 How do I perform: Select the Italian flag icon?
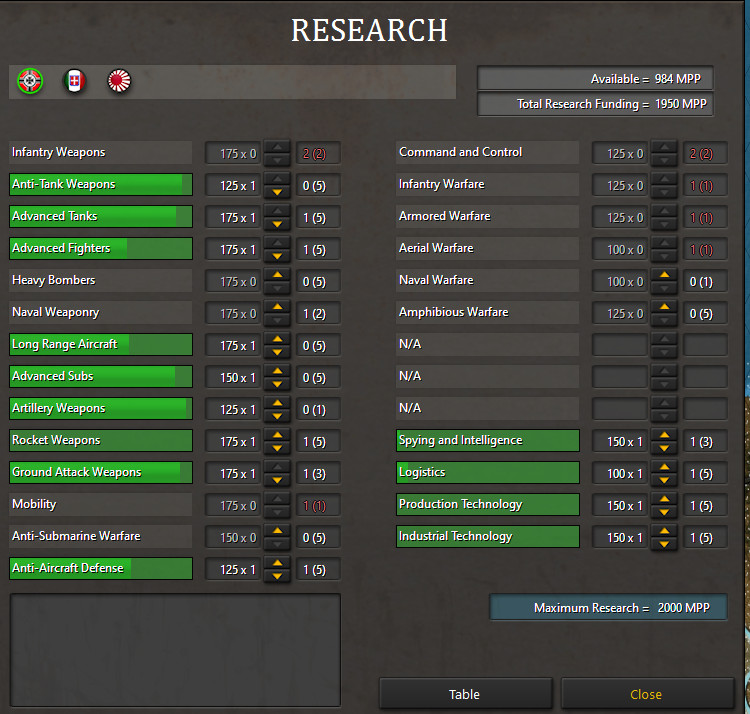(75, 81)
